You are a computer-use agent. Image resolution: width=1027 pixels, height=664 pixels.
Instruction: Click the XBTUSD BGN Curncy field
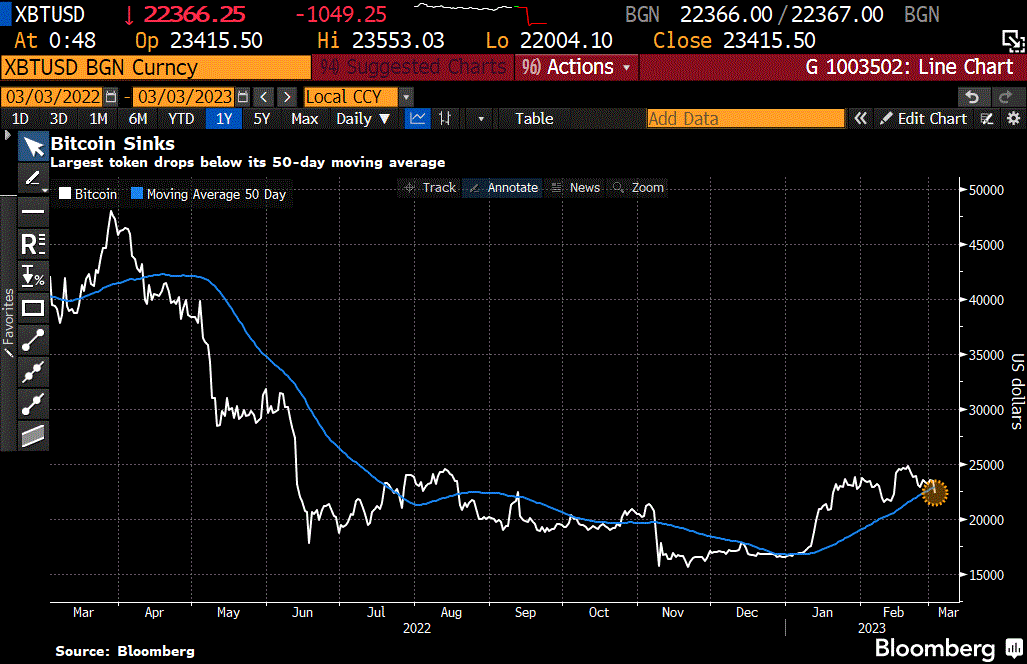(156, 67)
